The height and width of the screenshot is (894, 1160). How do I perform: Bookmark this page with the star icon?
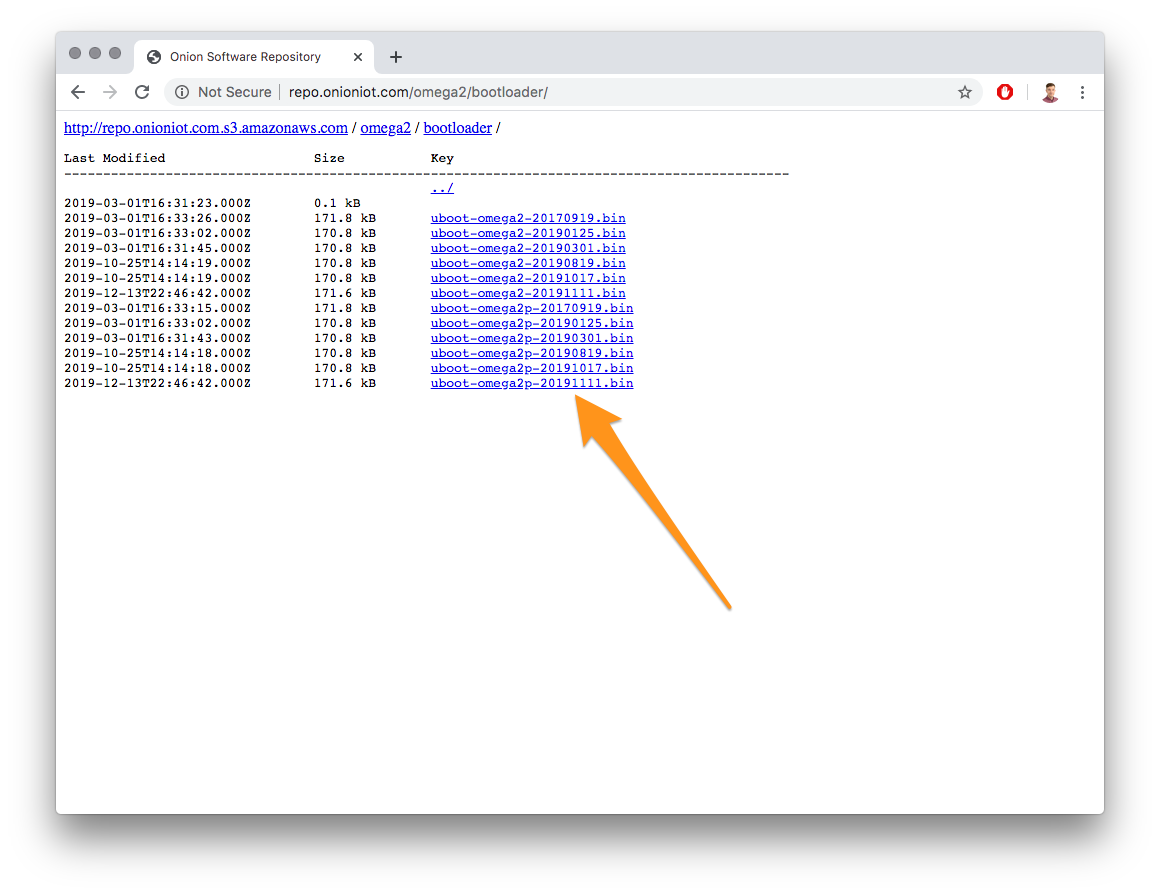[965, 93]
